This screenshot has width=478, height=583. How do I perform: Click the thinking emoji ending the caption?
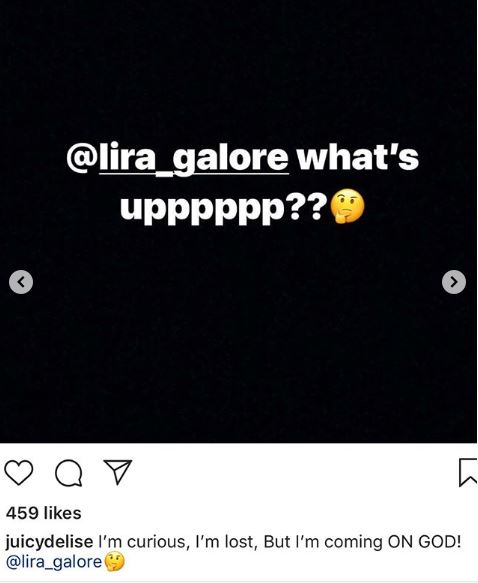(115, 561)
